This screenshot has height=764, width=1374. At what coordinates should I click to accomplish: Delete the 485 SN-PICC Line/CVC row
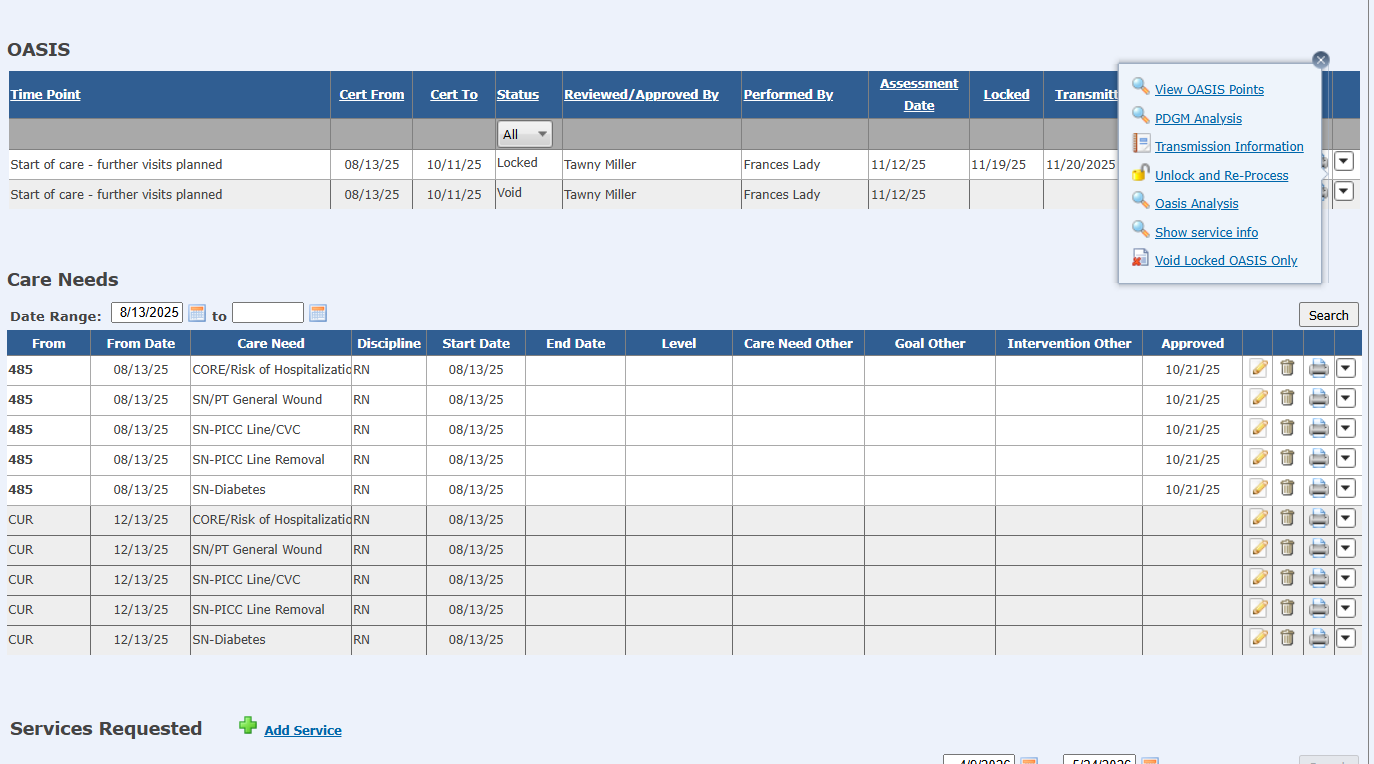pyautogui.click(x=1287, y=429)
